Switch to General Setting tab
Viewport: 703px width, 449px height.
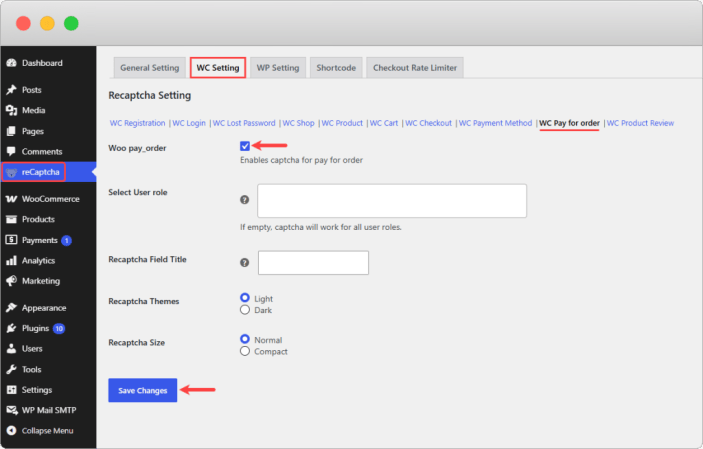[149, 68]
